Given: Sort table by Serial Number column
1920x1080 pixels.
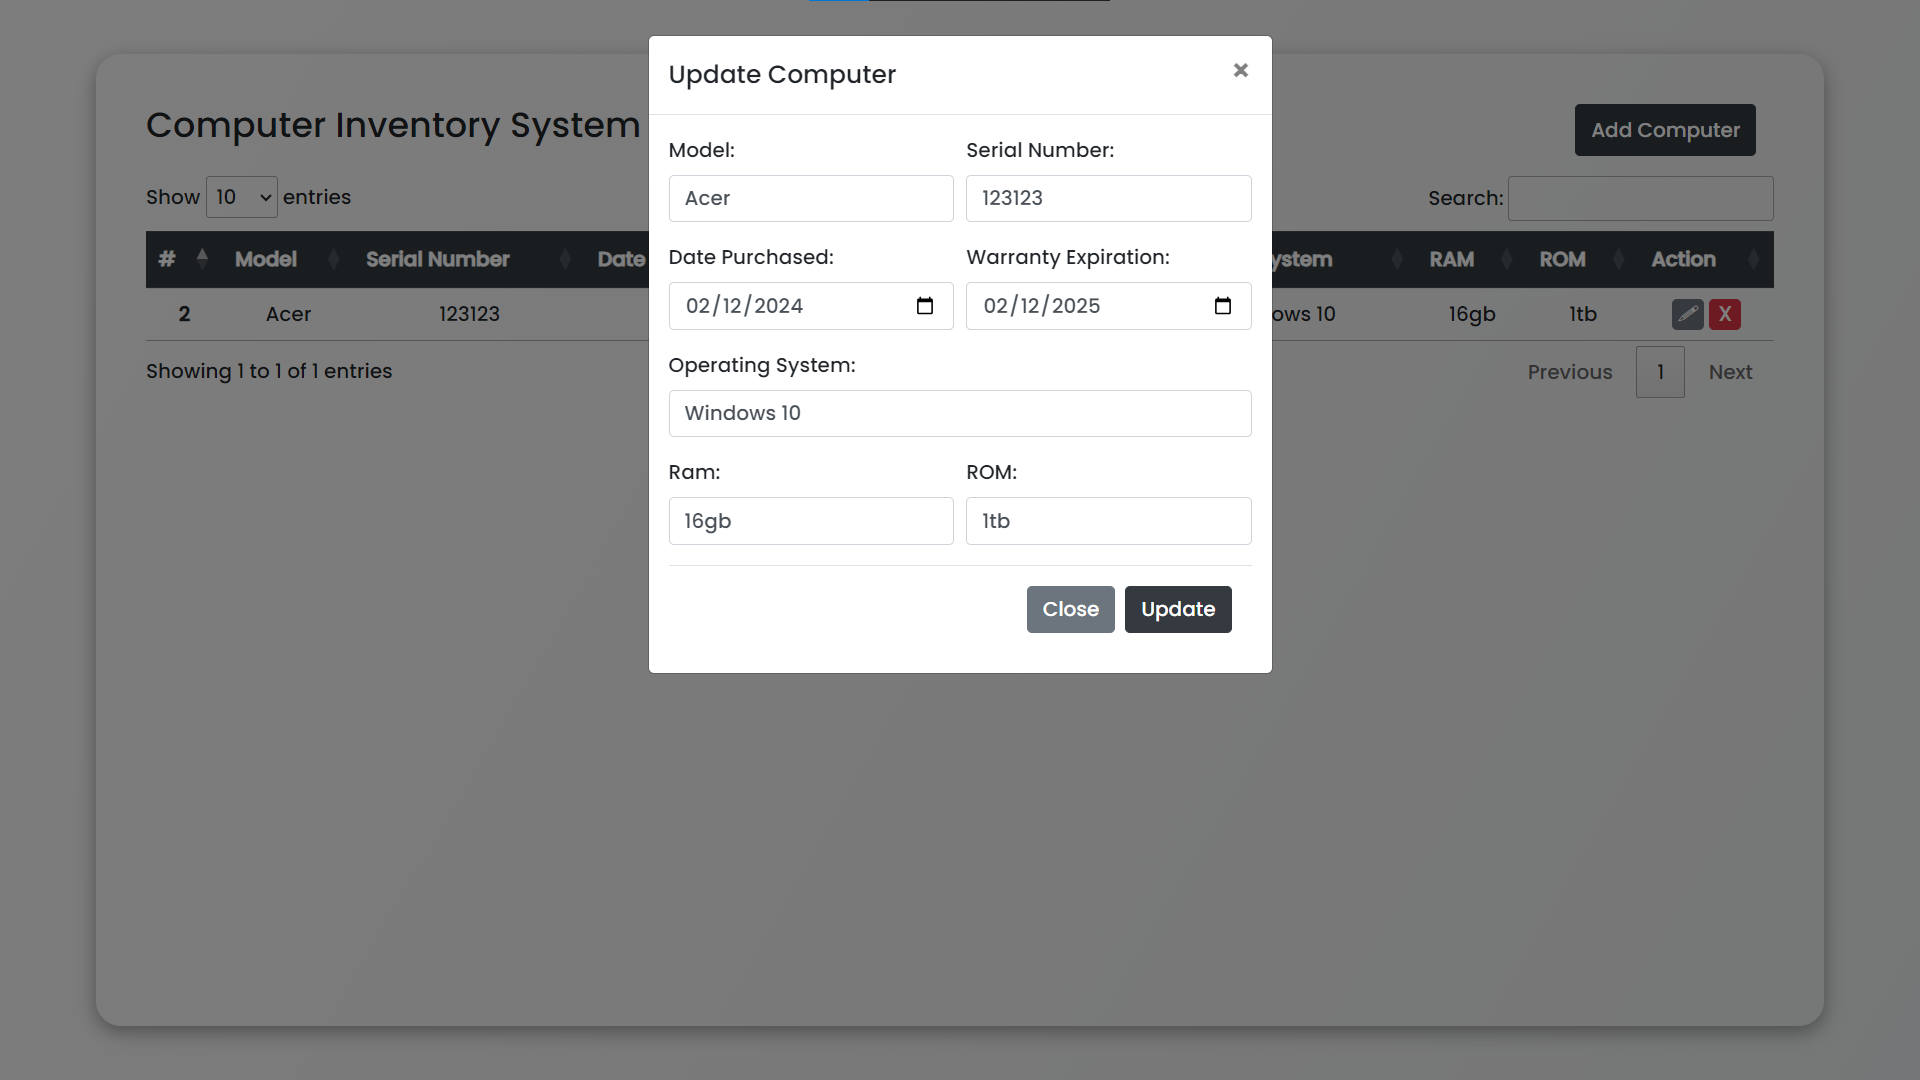Looking at the screenshot, I should [x=438, y=259].
